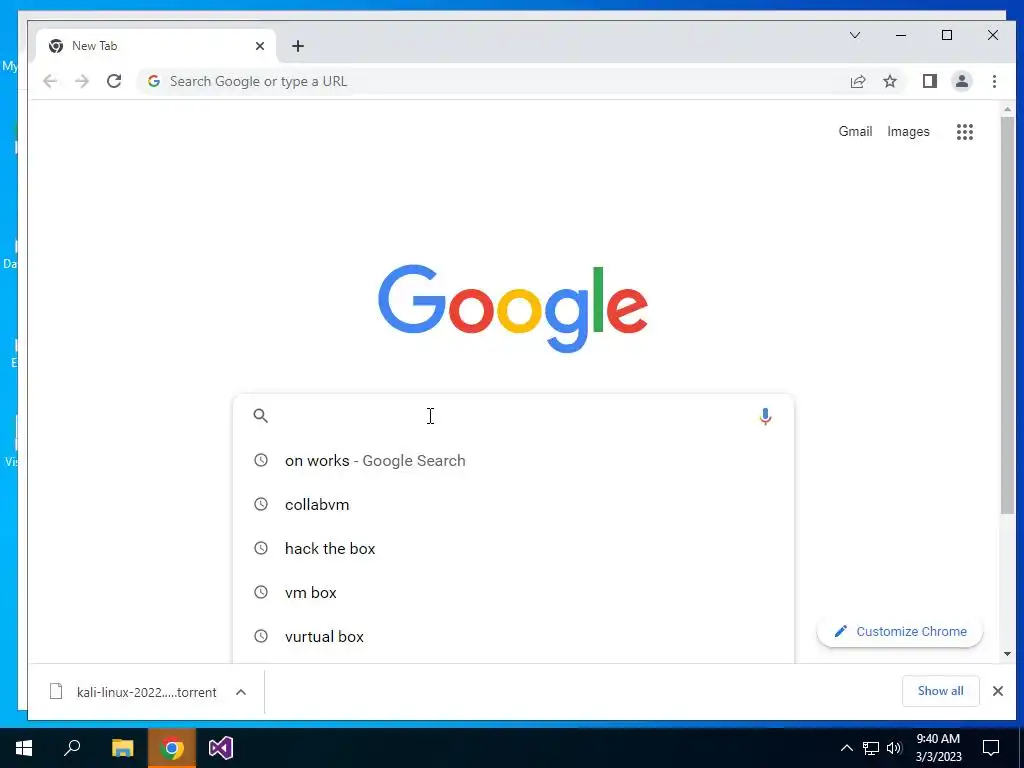Image resolution: width=1024 pixels, height=768 pixels.
Task: Open the profile avatar icon
Action: pos(961,81)
